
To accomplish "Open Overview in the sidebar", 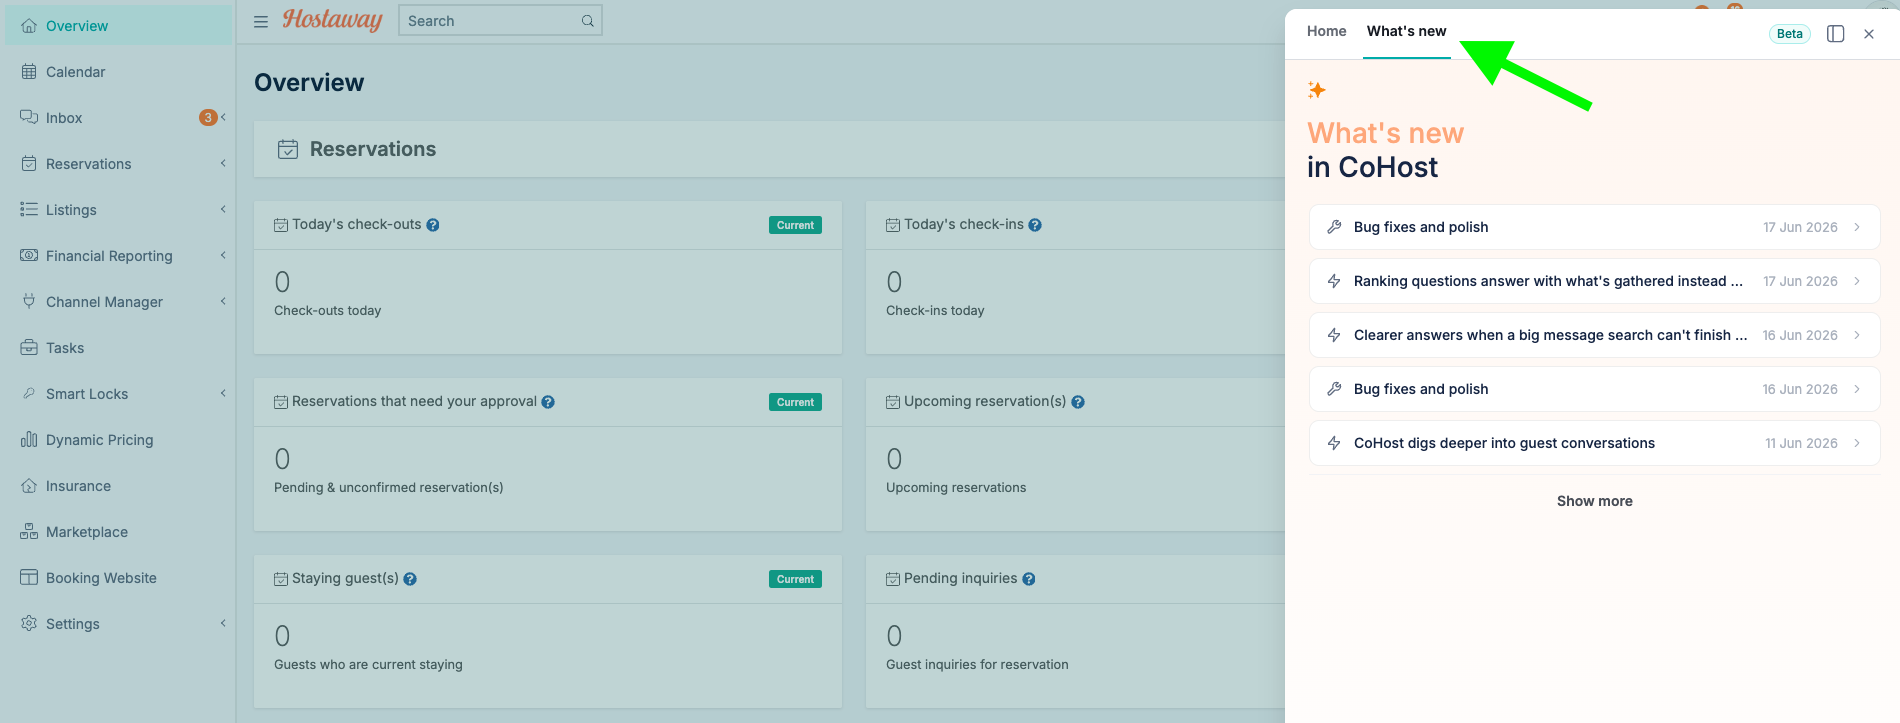I will tap(118, 26).
